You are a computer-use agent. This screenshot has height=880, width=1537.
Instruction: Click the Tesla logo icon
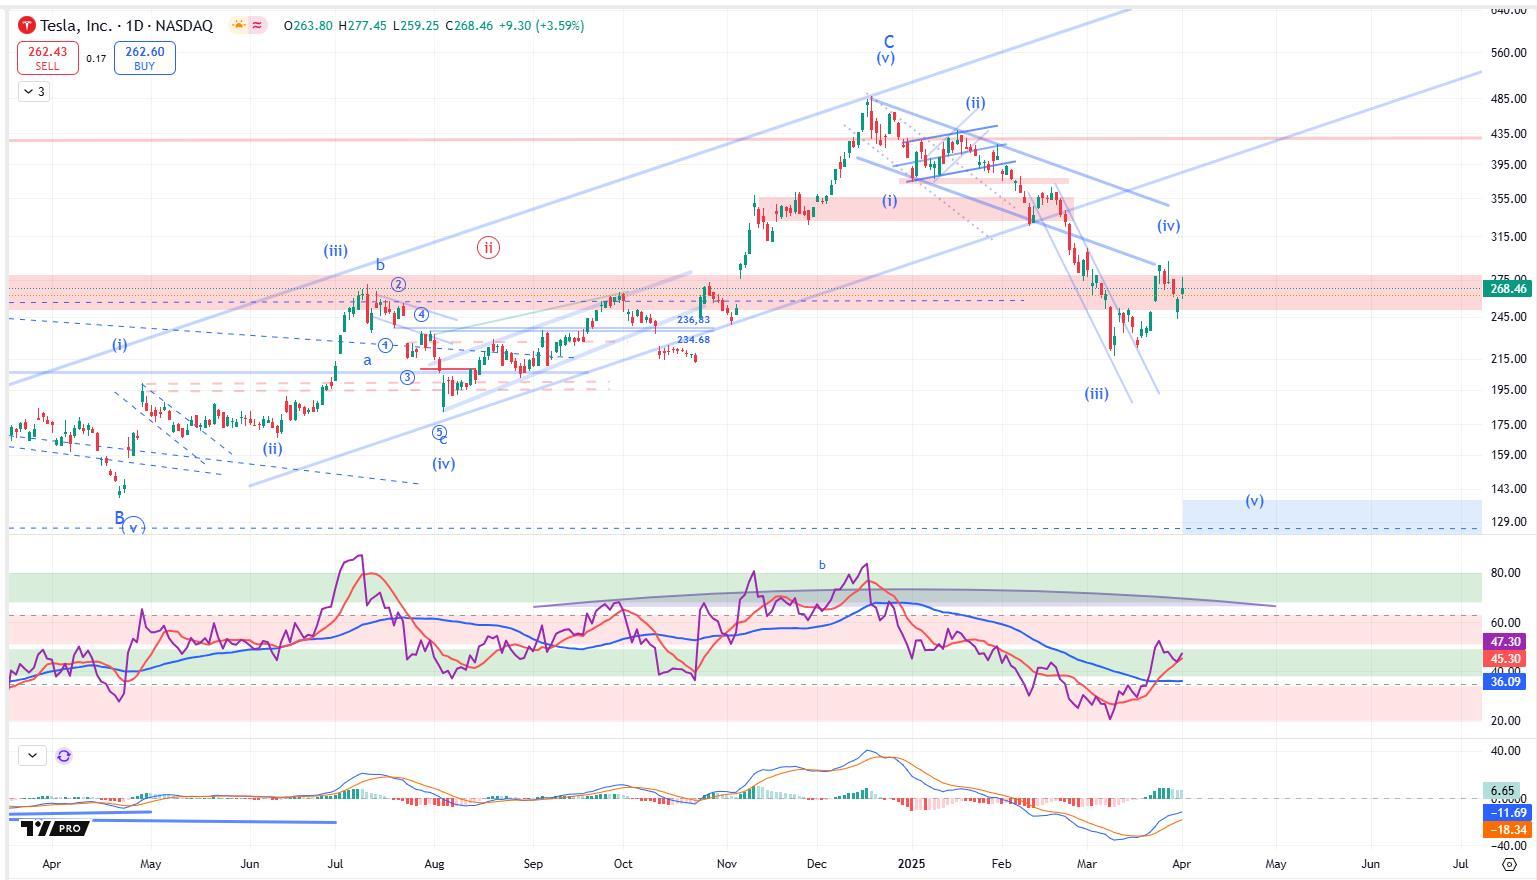(27, 25)
